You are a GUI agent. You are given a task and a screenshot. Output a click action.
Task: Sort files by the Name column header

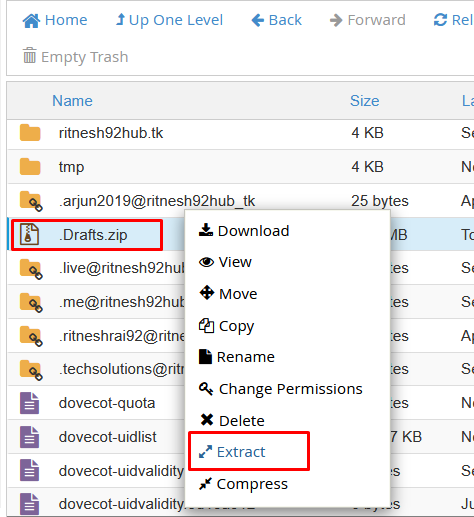tap(72, 101)
